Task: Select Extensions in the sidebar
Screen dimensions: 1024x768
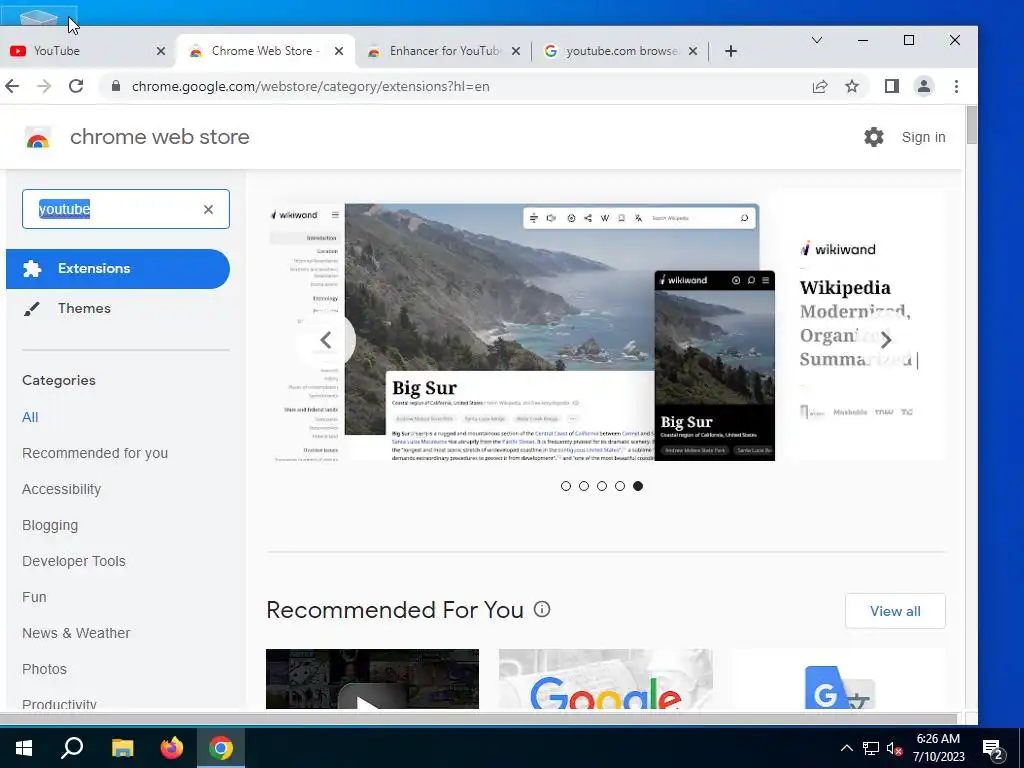Action: point(118,268)
